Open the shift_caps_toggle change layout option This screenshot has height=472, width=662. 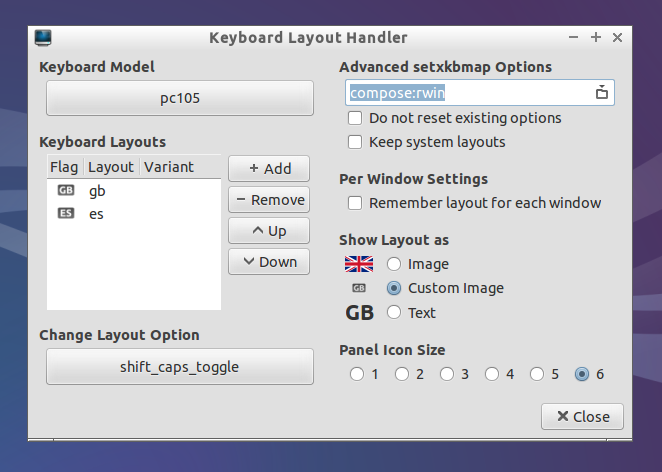pyautogui.click(x=180, y=366)
